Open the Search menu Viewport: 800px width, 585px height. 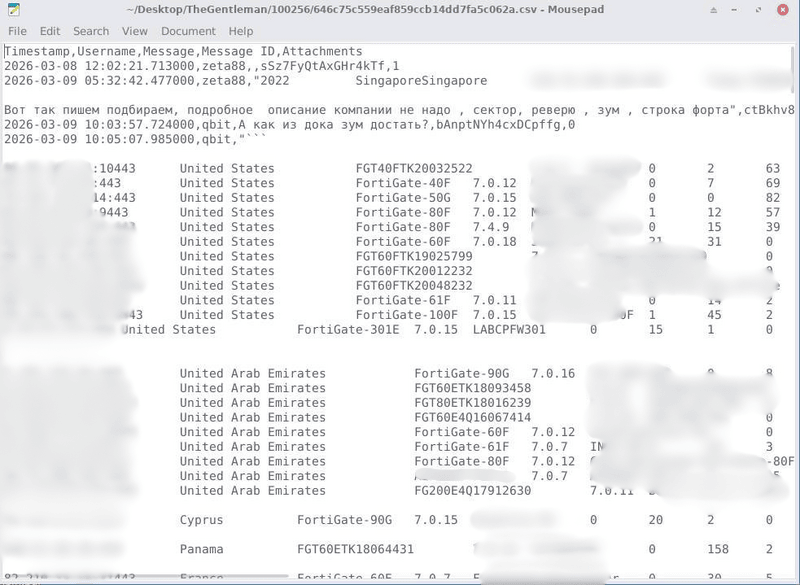click(x=91, y=31)
